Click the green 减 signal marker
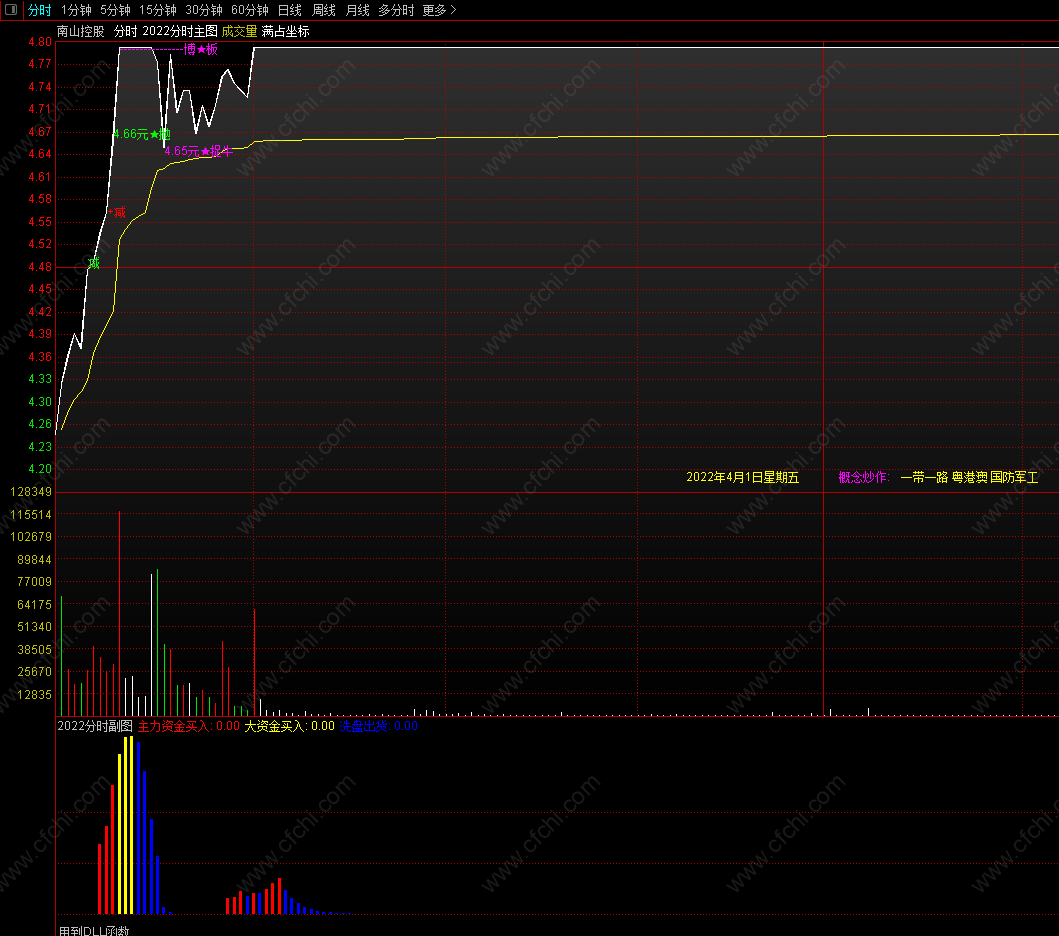1059x936 pixels. [x=94, y=263]
